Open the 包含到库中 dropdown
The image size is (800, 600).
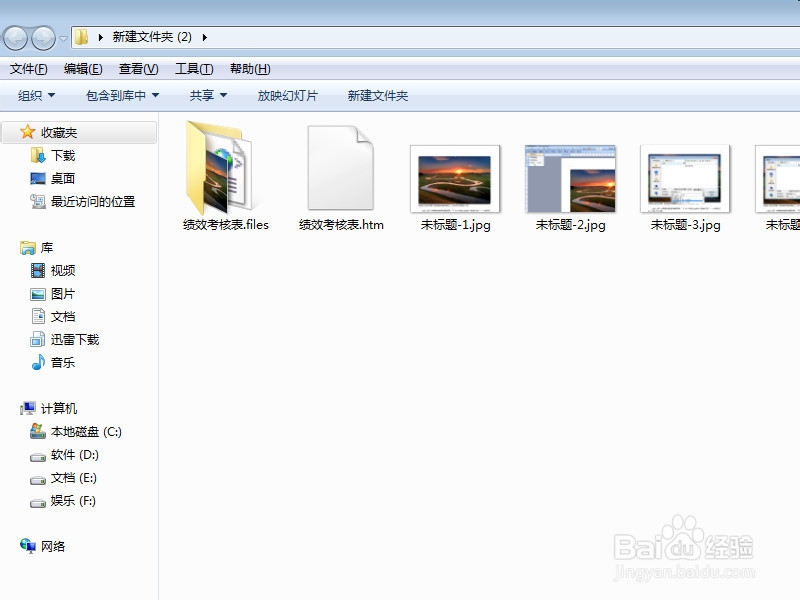pyautogui.click(x=122, y=95)
